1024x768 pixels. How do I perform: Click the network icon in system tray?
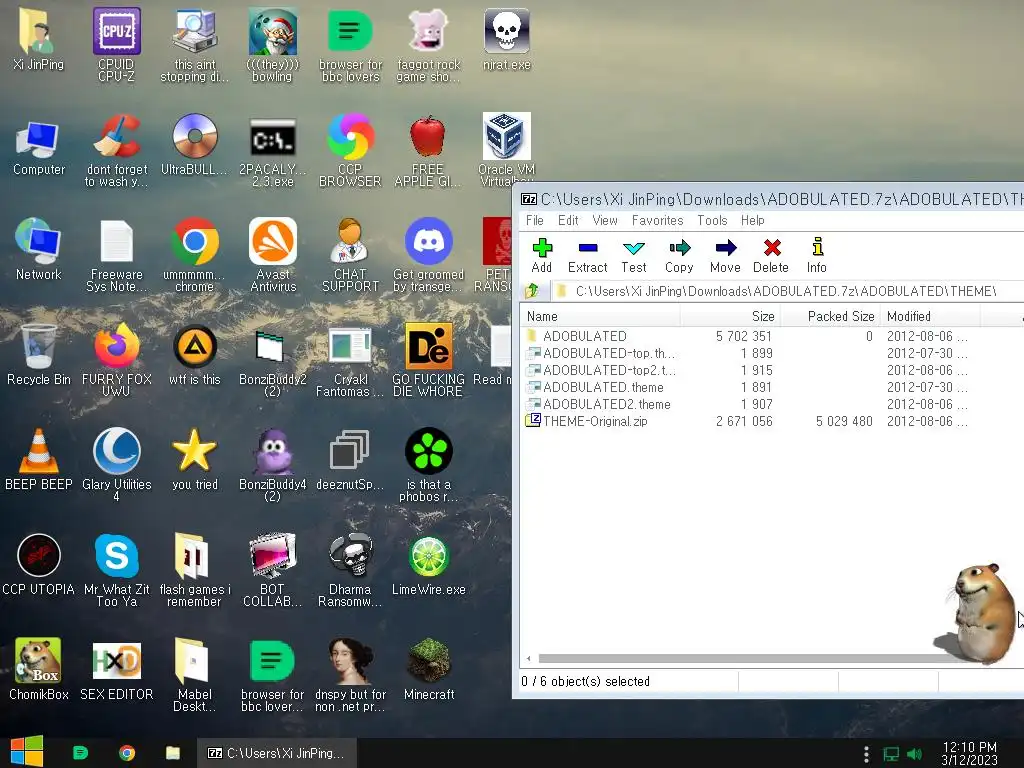tap(891, 754)
